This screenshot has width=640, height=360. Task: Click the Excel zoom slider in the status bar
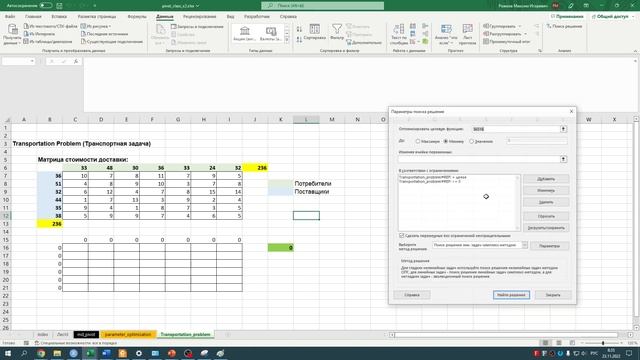click(x=603, y=343)
